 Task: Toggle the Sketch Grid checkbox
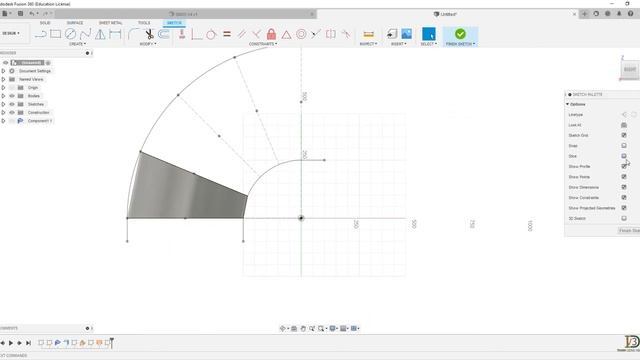click(624, 135)
